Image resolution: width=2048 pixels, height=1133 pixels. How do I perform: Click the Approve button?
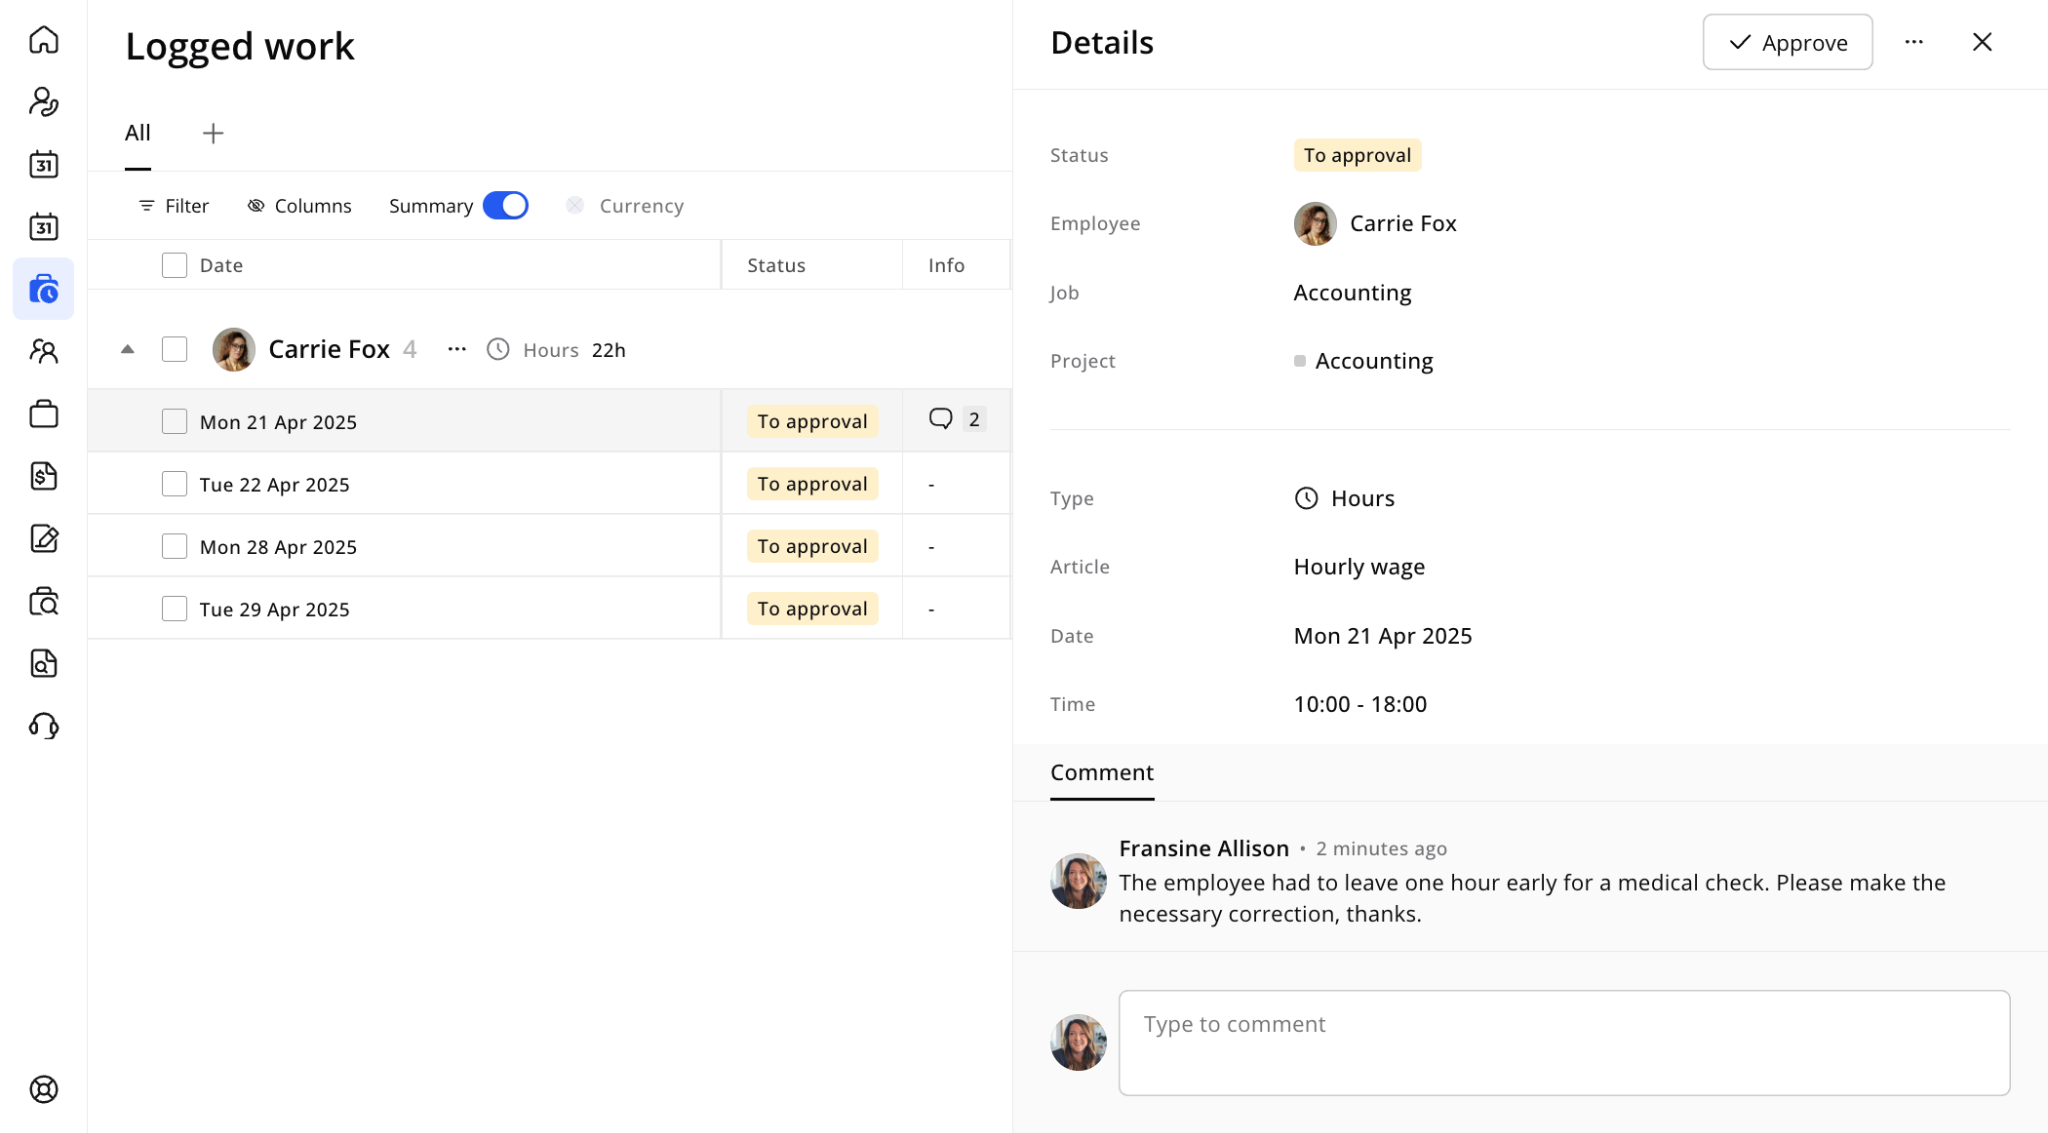pos(1788,42)
